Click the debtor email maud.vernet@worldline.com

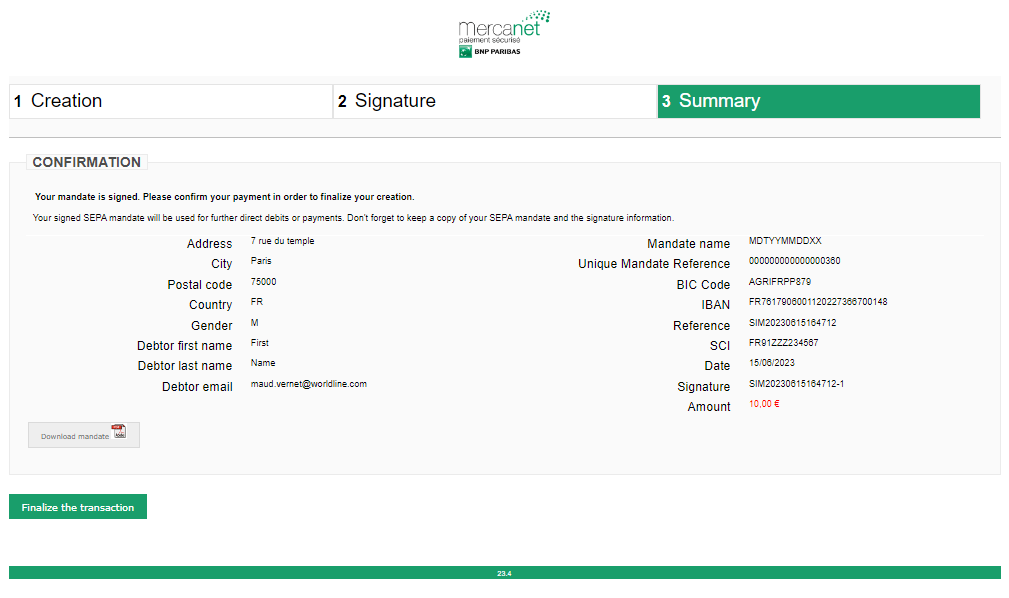tap(308, 384)
